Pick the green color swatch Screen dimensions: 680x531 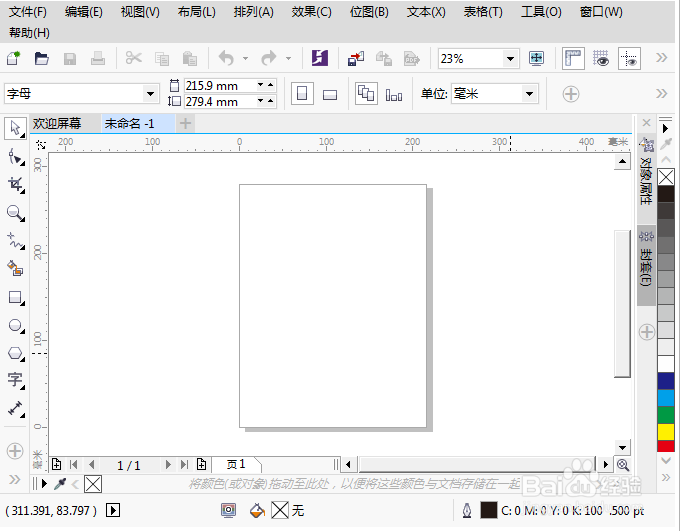[666, 415]
